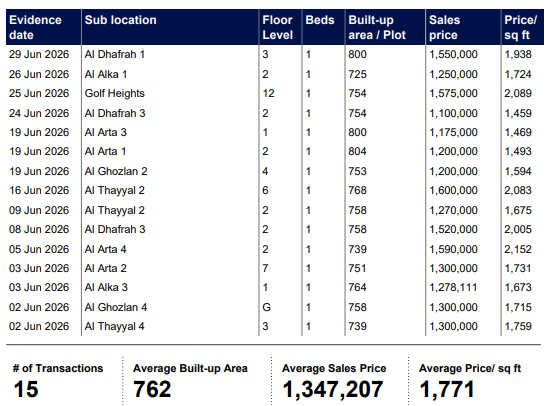Select the sales price 1,270,000
The image size is (556, 406).
tap(453, 210)
